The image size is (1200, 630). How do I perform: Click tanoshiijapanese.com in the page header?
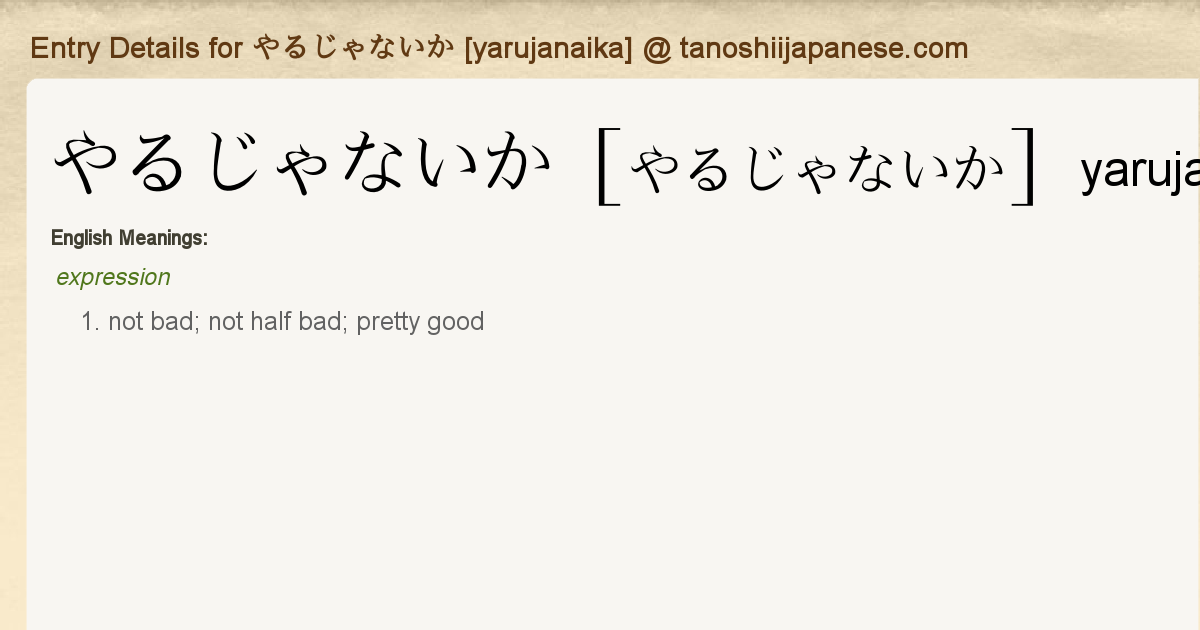pos(823,48)
